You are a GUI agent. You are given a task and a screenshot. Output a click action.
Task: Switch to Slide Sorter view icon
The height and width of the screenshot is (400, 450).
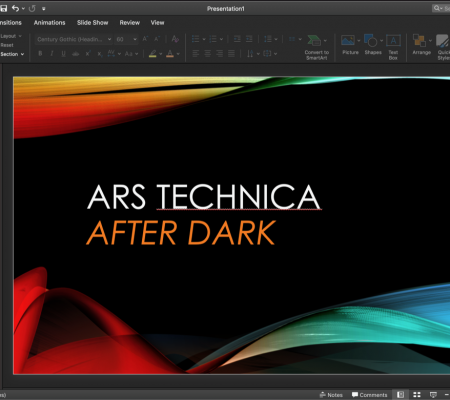click(x=417, y=395)
